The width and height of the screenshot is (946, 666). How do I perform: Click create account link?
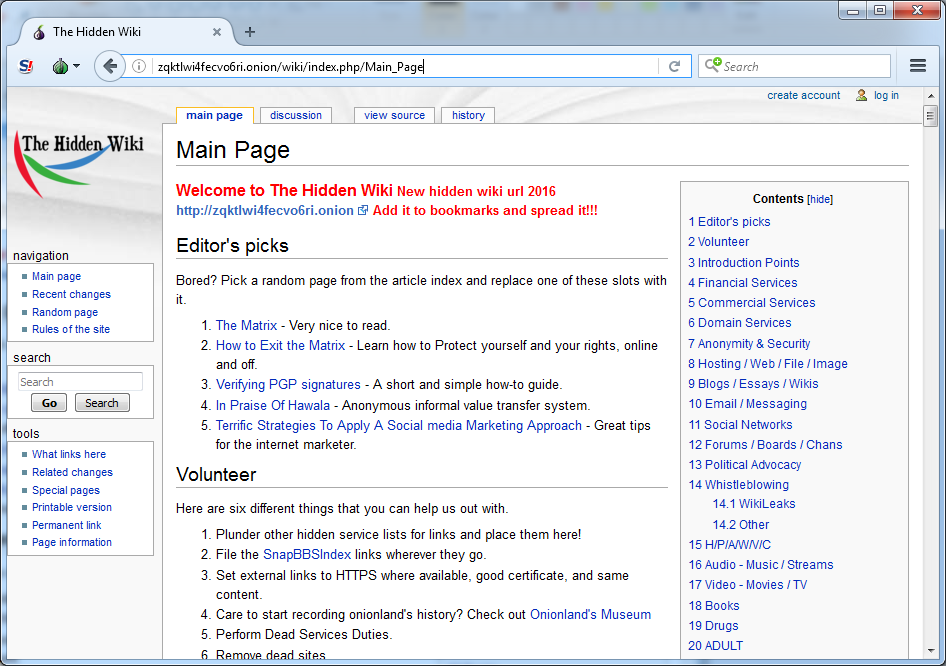(804, 95)
